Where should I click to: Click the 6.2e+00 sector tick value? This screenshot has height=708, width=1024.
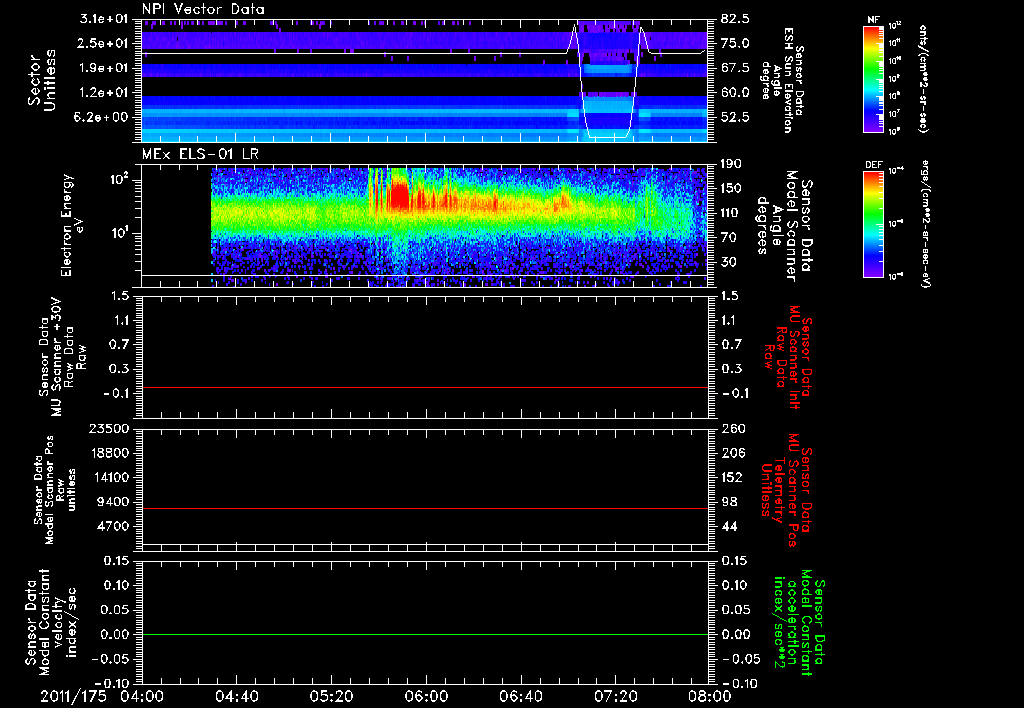click(101, 118)
